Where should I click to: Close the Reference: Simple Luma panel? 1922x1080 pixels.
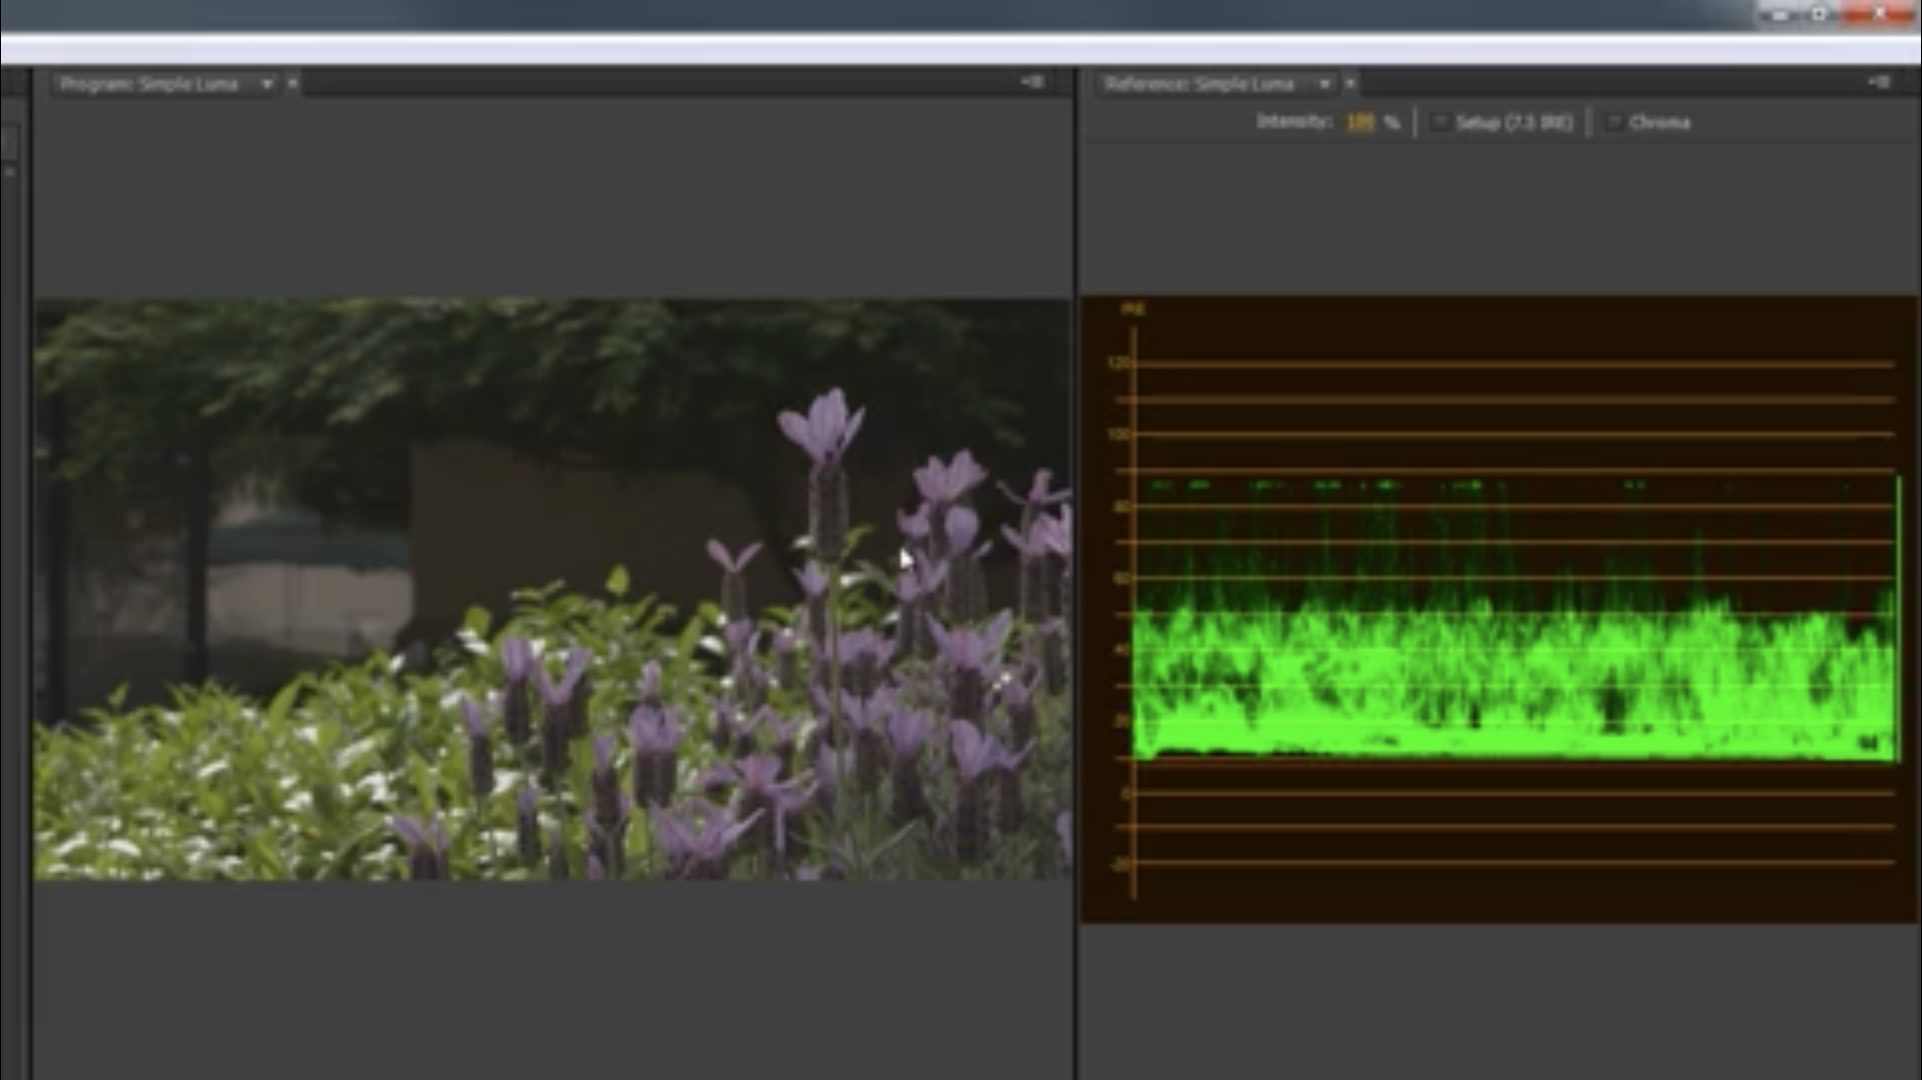coord(1350,84)
